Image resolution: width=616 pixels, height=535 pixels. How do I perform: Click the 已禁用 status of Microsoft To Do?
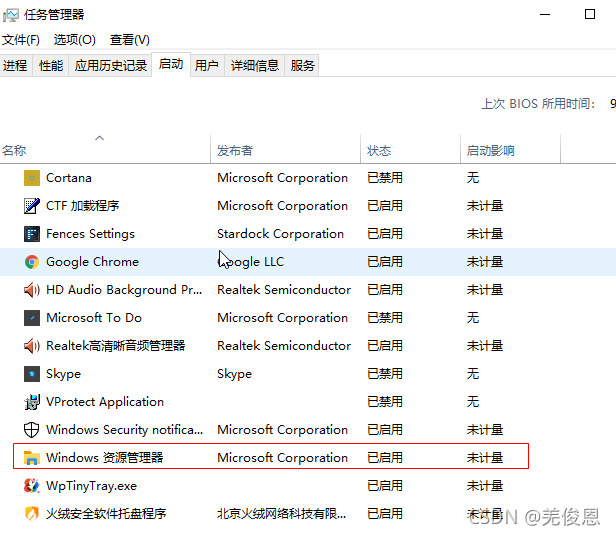385,318
